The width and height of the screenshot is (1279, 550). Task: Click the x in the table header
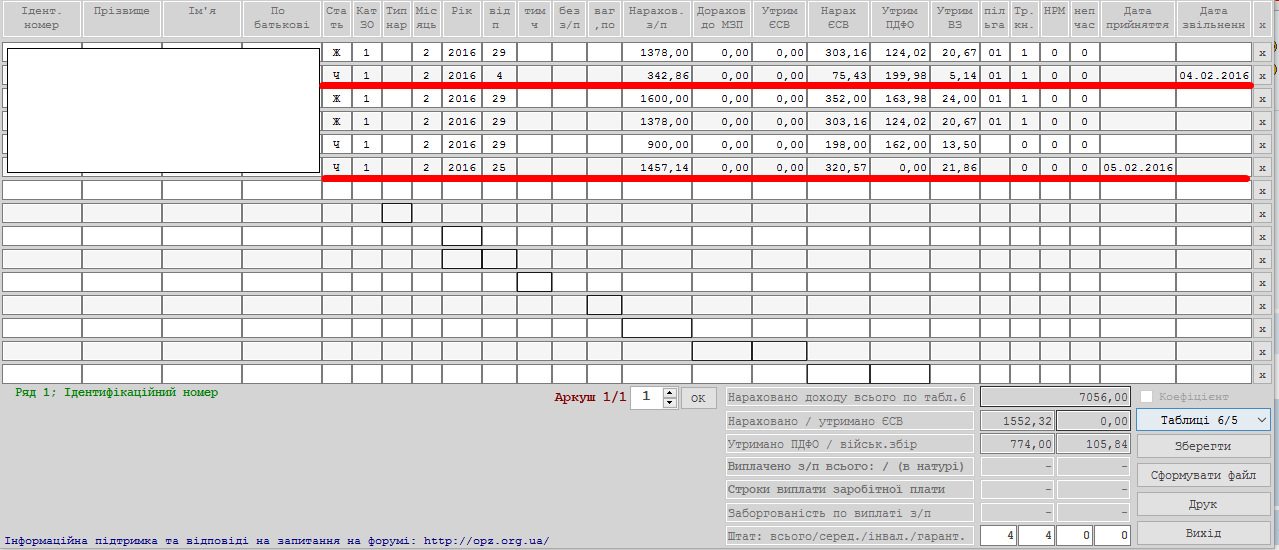click(1262, 17)
